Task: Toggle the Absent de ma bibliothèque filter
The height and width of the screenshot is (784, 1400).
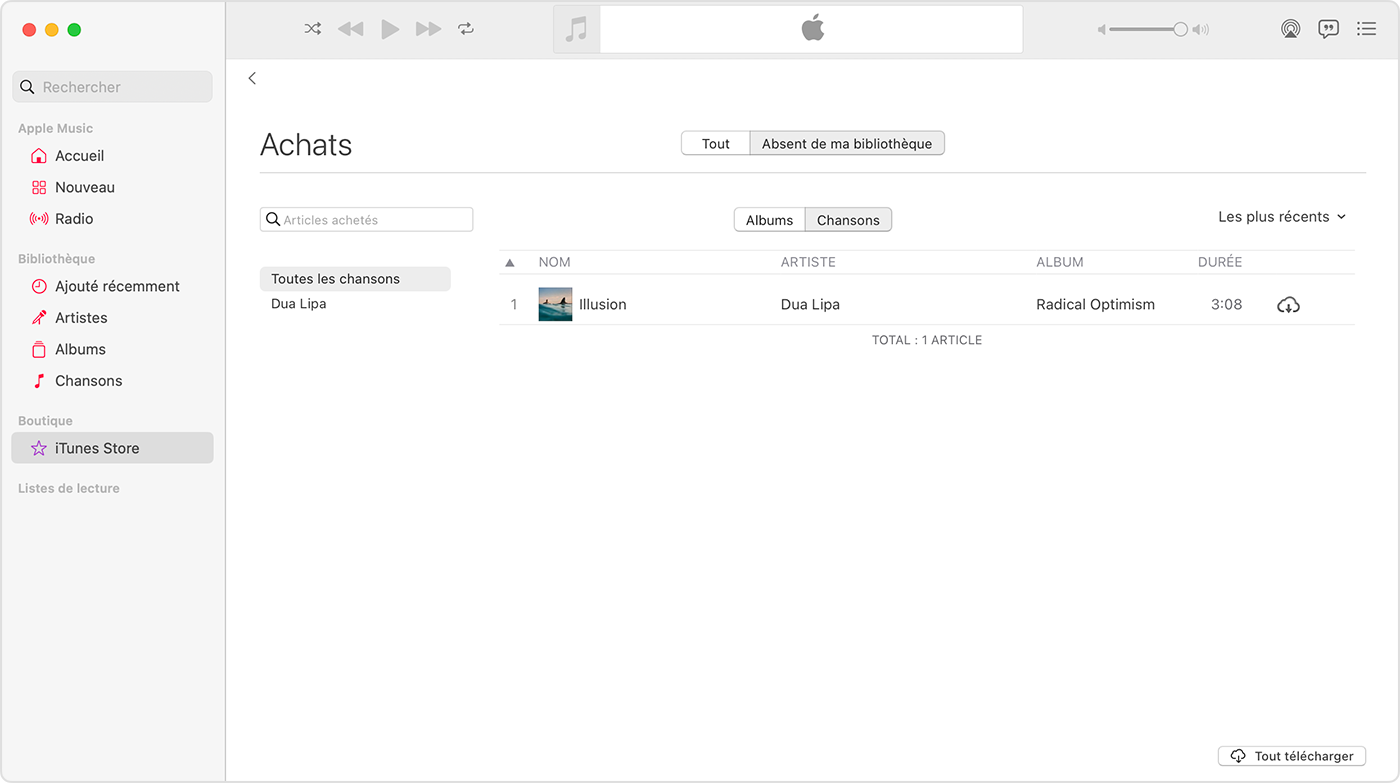Action: point(847,143)
